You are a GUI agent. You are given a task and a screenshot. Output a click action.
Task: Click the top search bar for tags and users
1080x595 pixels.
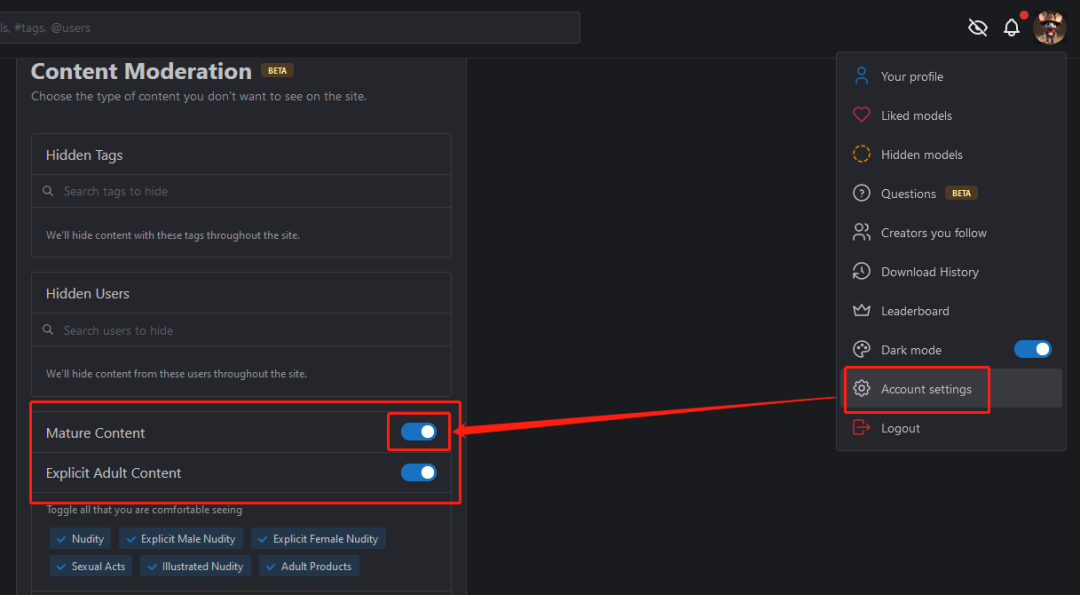click(289, 28)
